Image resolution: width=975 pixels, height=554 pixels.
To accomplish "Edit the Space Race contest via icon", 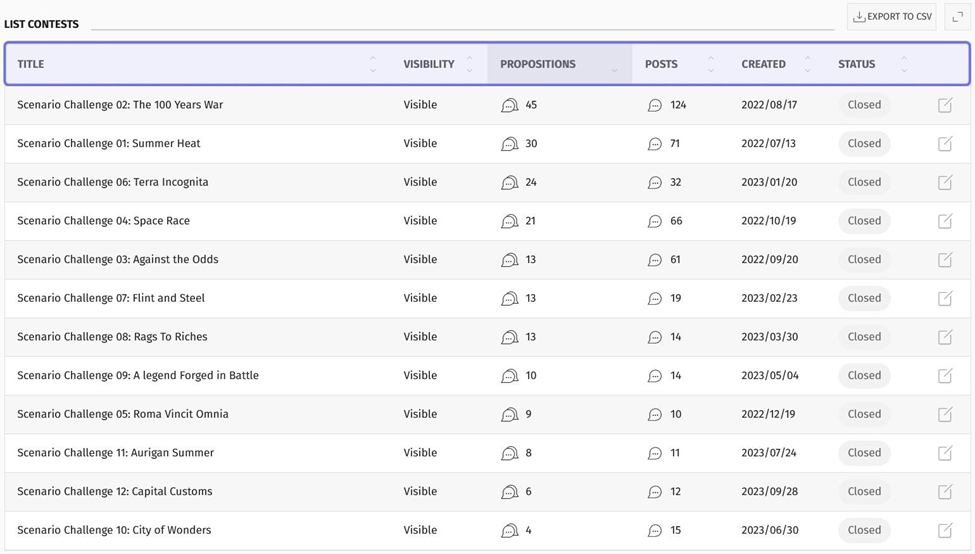I will [x=945, y=221].
